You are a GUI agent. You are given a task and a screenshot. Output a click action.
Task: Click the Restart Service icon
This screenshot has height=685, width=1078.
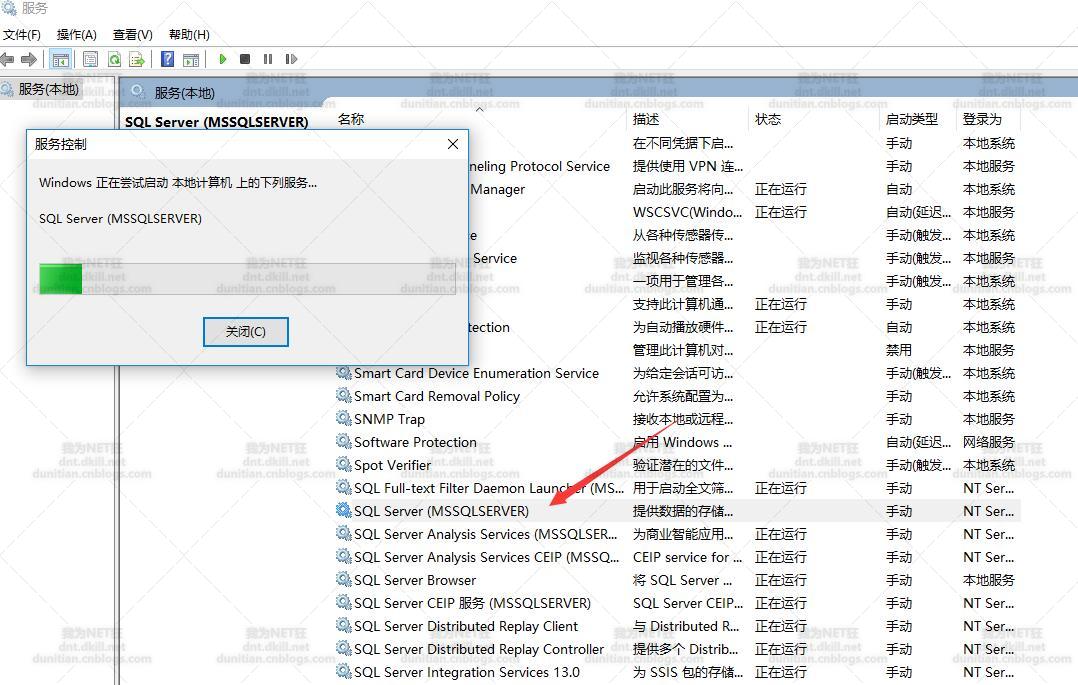point(291,59)
